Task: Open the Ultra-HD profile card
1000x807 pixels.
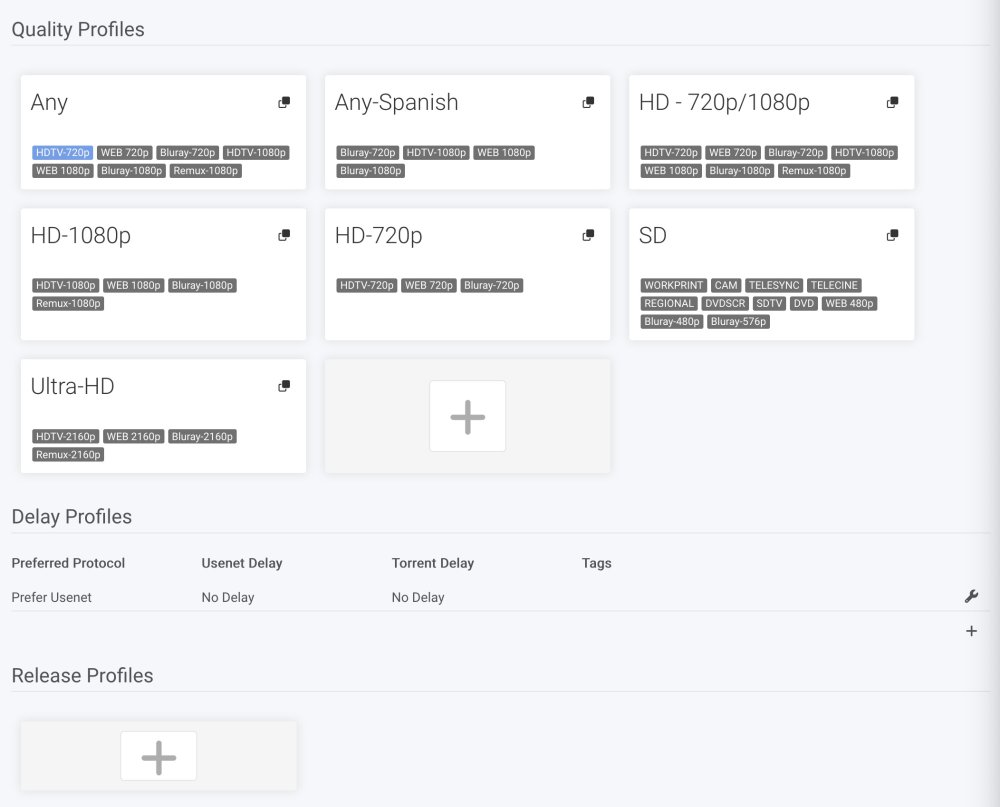Action: [163, 416]
